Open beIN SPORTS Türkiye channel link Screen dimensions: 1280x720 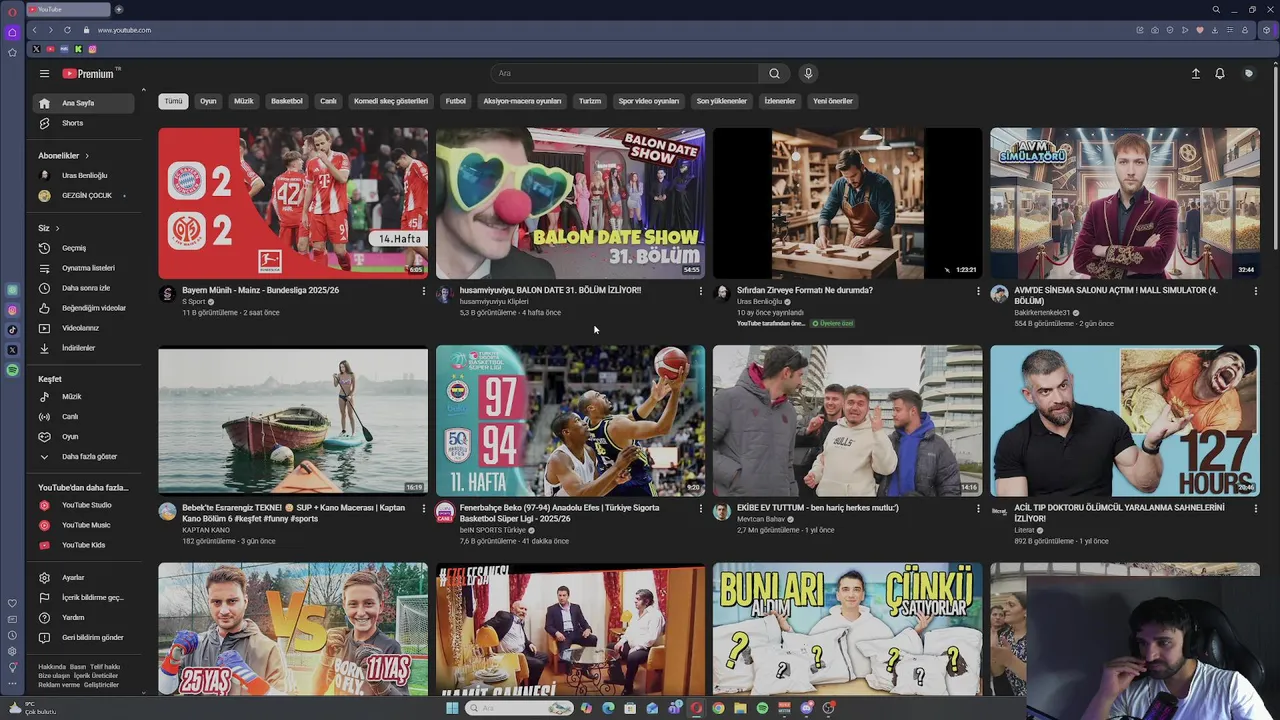492,530
